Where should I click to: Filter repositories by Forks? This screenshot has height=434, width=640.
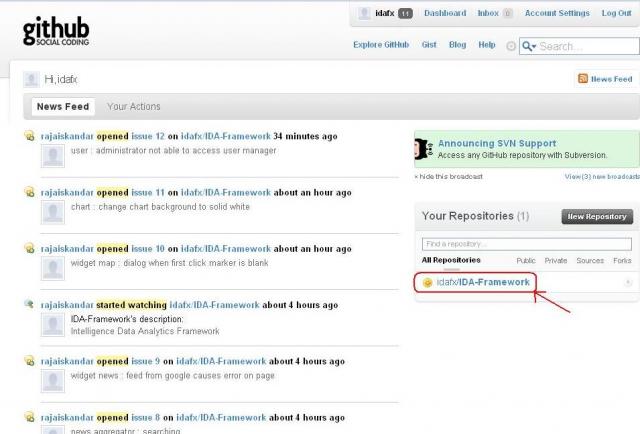coord(622,260)
